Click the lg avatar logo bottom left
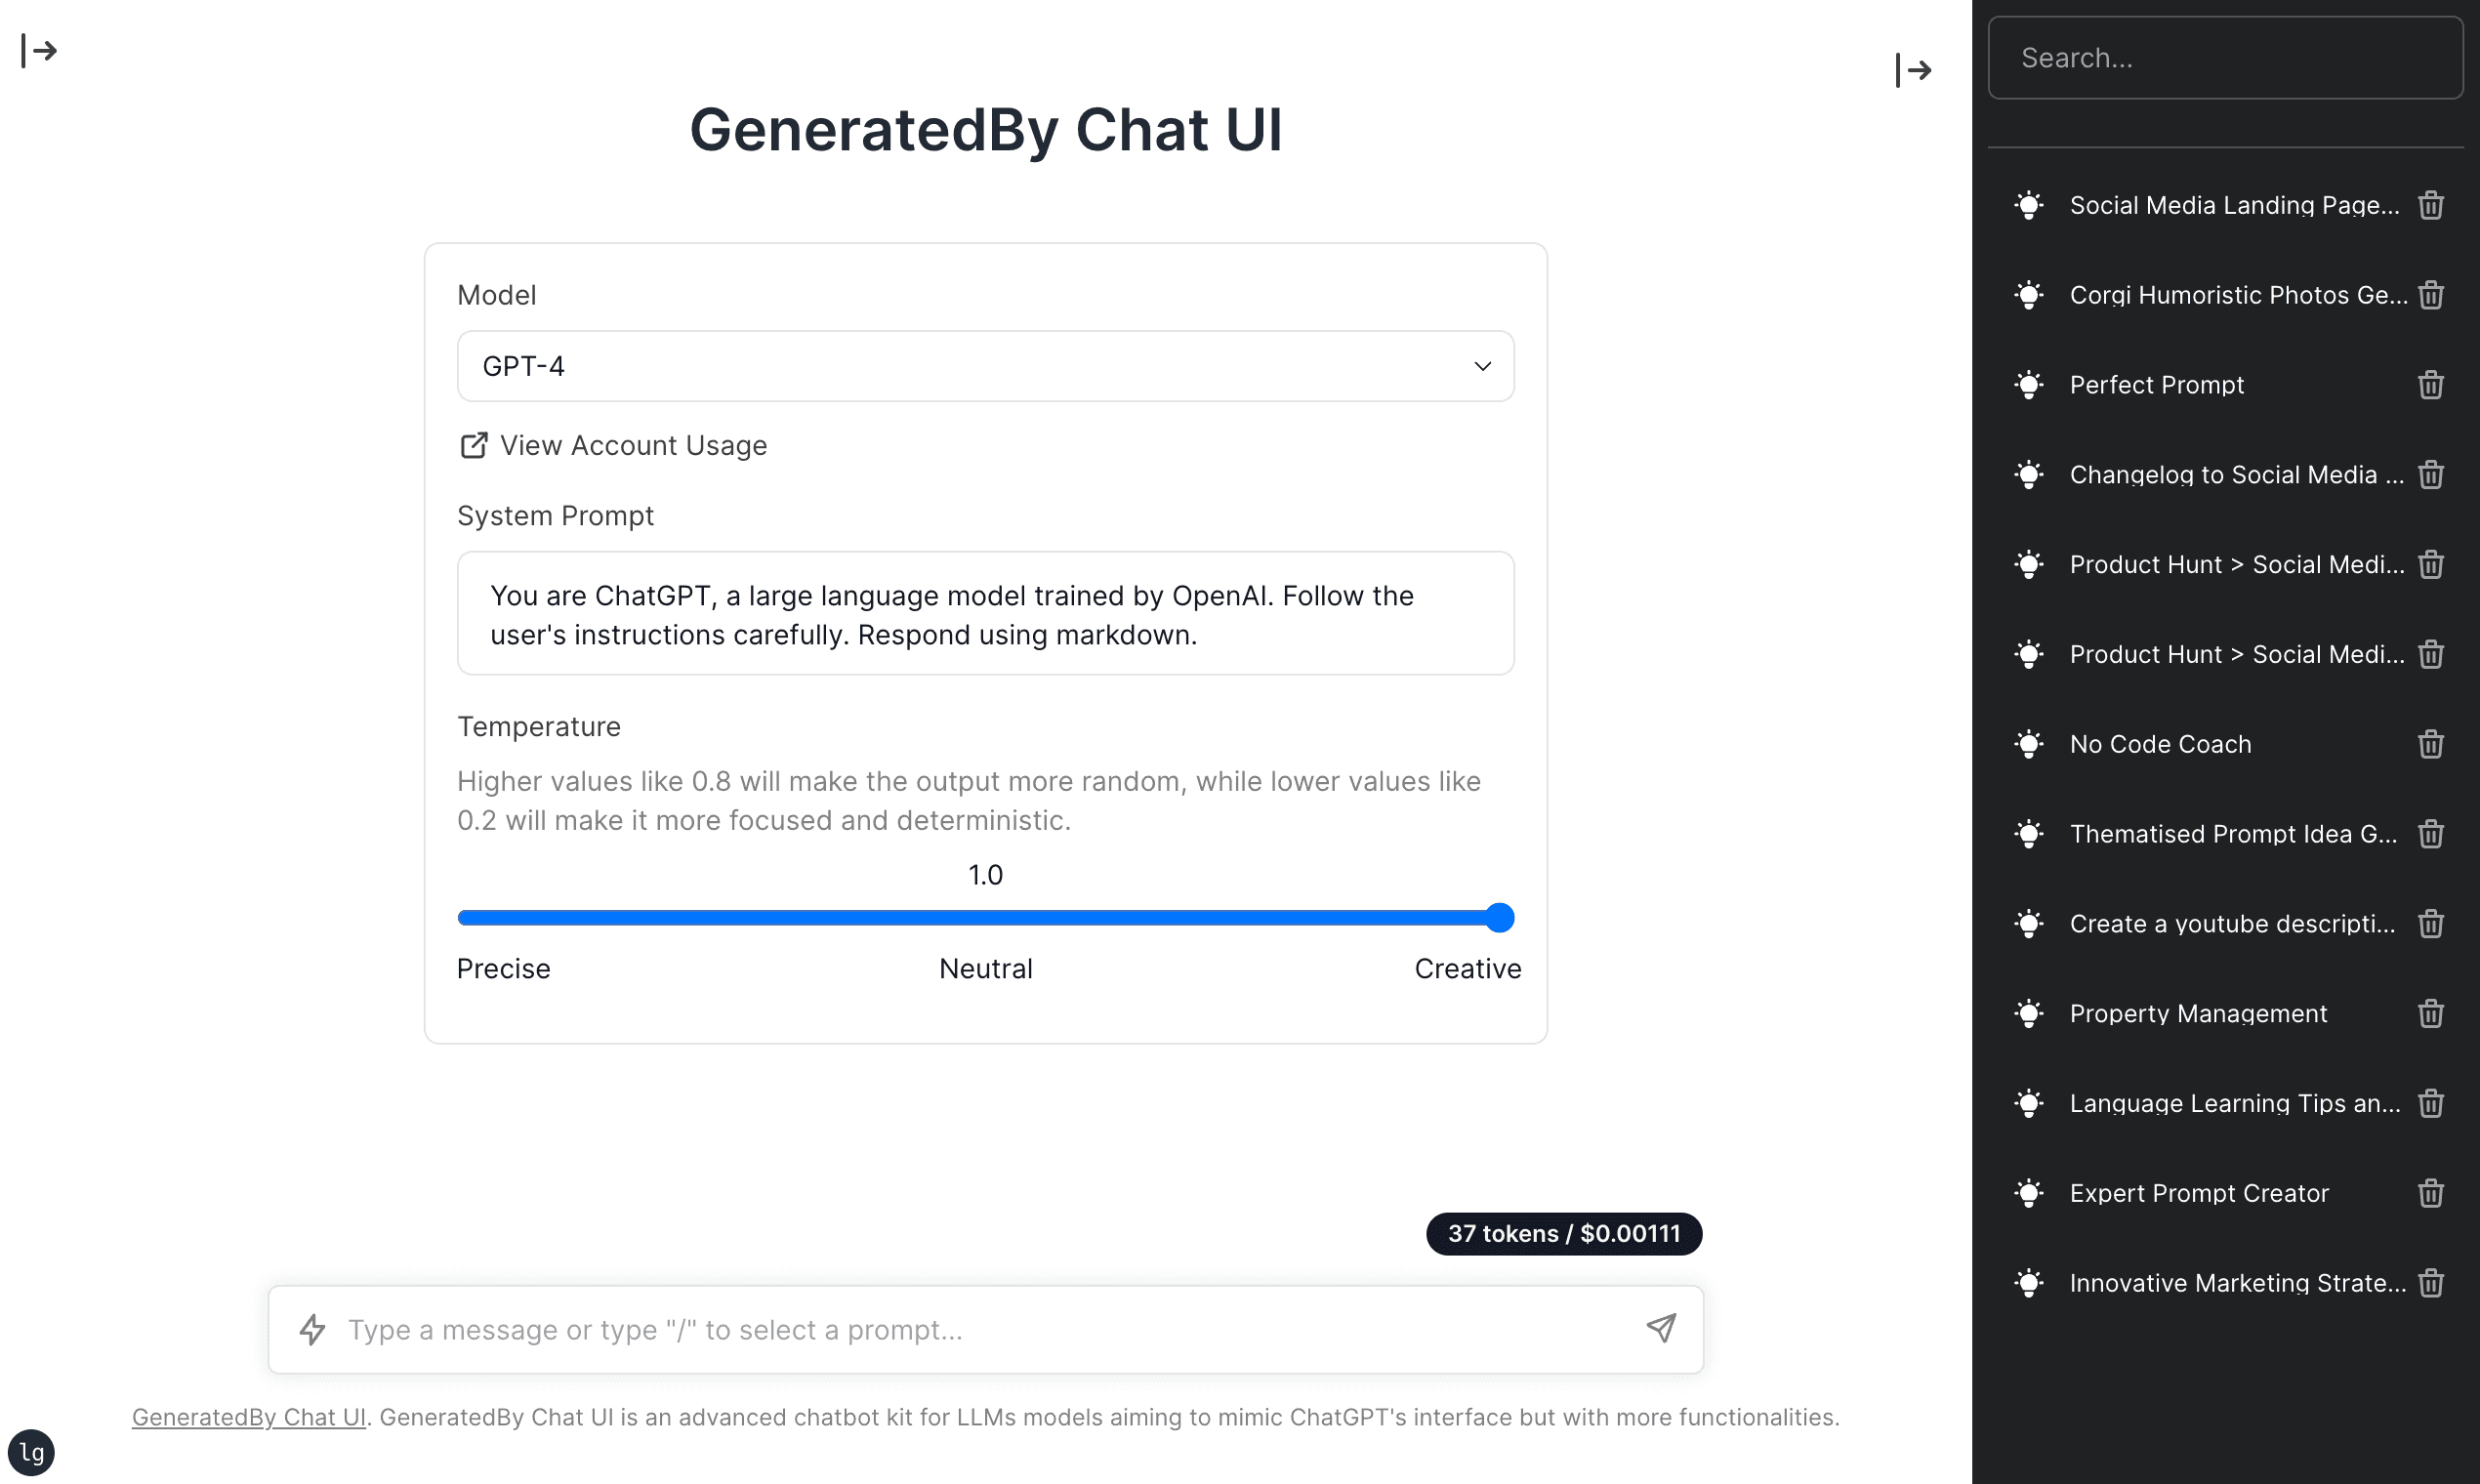This screenshot has width=2480, height=1484. tap(33, 1452)
